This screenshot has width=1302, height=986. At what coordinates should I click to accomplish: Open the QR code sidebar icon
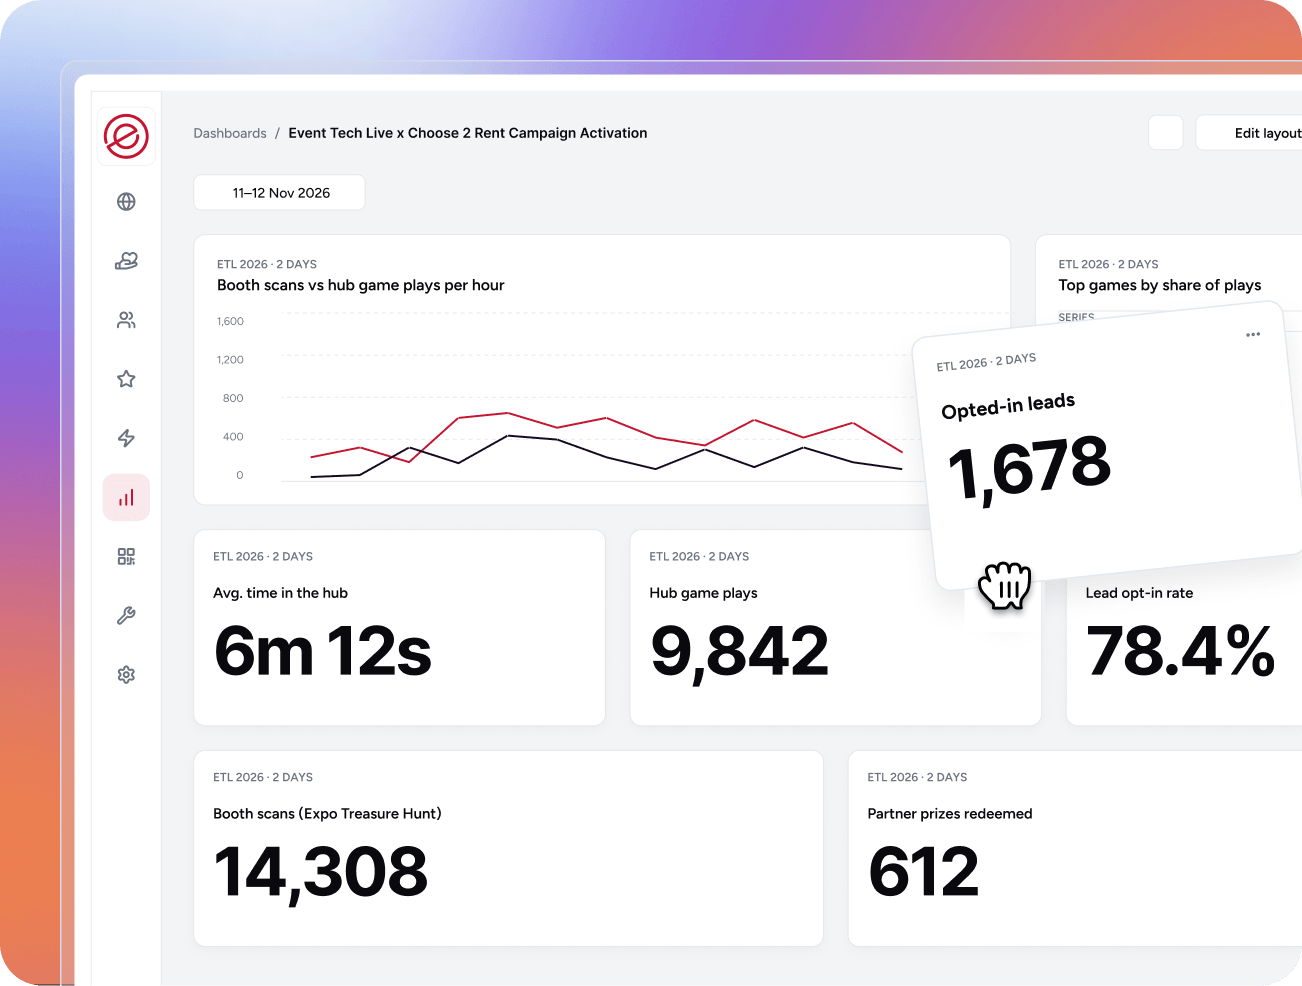[126, 557]
